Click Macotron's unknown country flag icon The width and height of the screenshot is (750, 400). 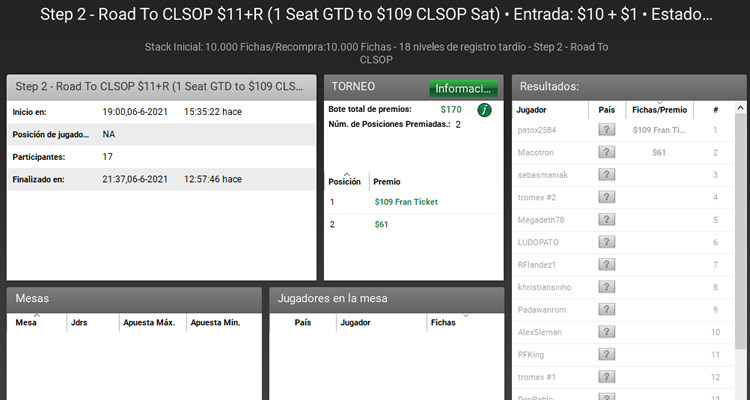coord(606,152)
